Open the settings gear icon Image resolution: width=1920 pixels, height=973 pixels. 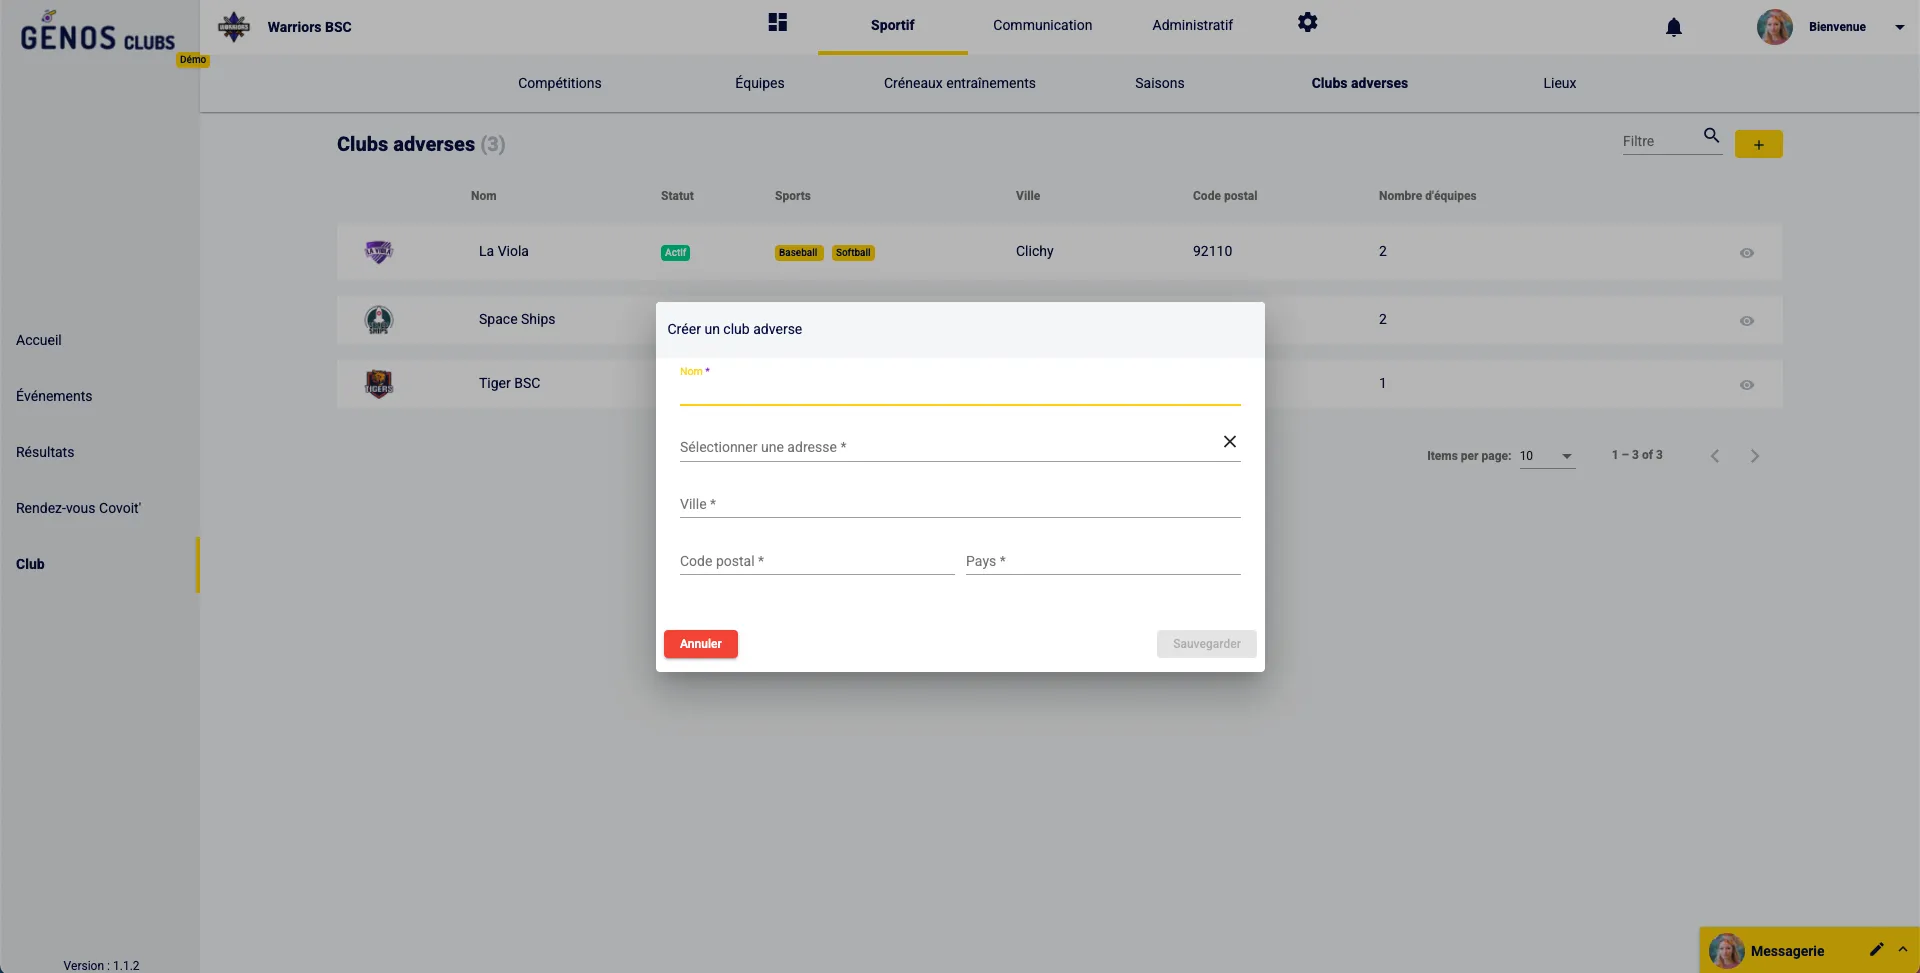pos(1307,23)
